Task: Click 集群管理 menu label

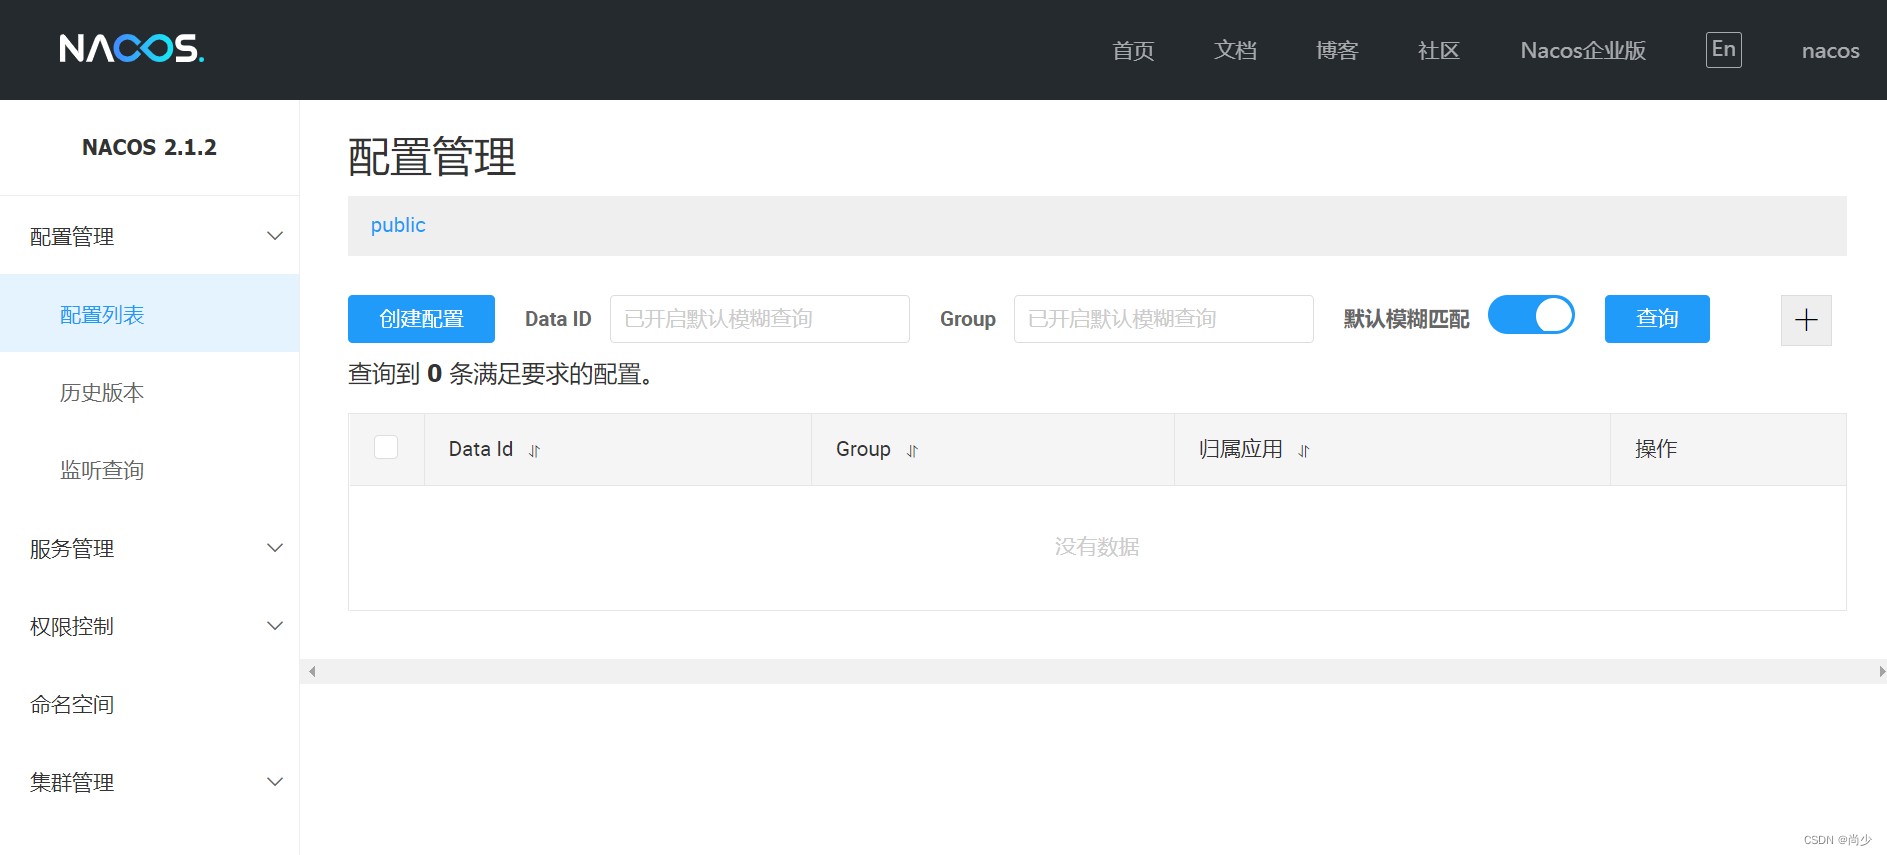Action: click(72, 783)
